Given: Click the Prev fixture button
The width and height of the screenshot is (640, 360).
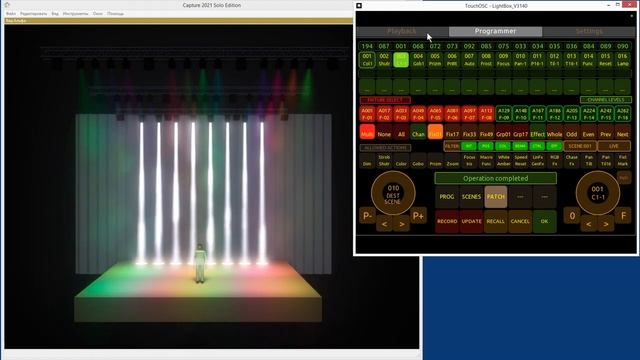Looking at the screenshot, I should click(x=606, y=132).
